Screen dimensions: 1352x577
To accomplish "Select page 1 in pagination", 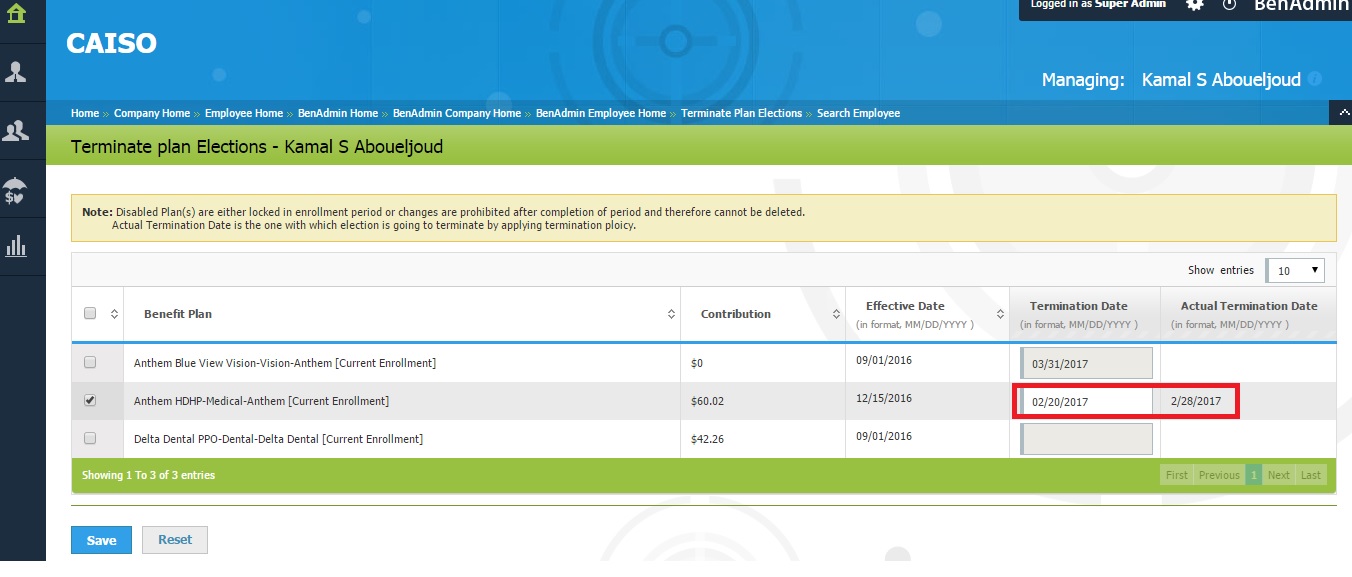I will coord(1253,475).
